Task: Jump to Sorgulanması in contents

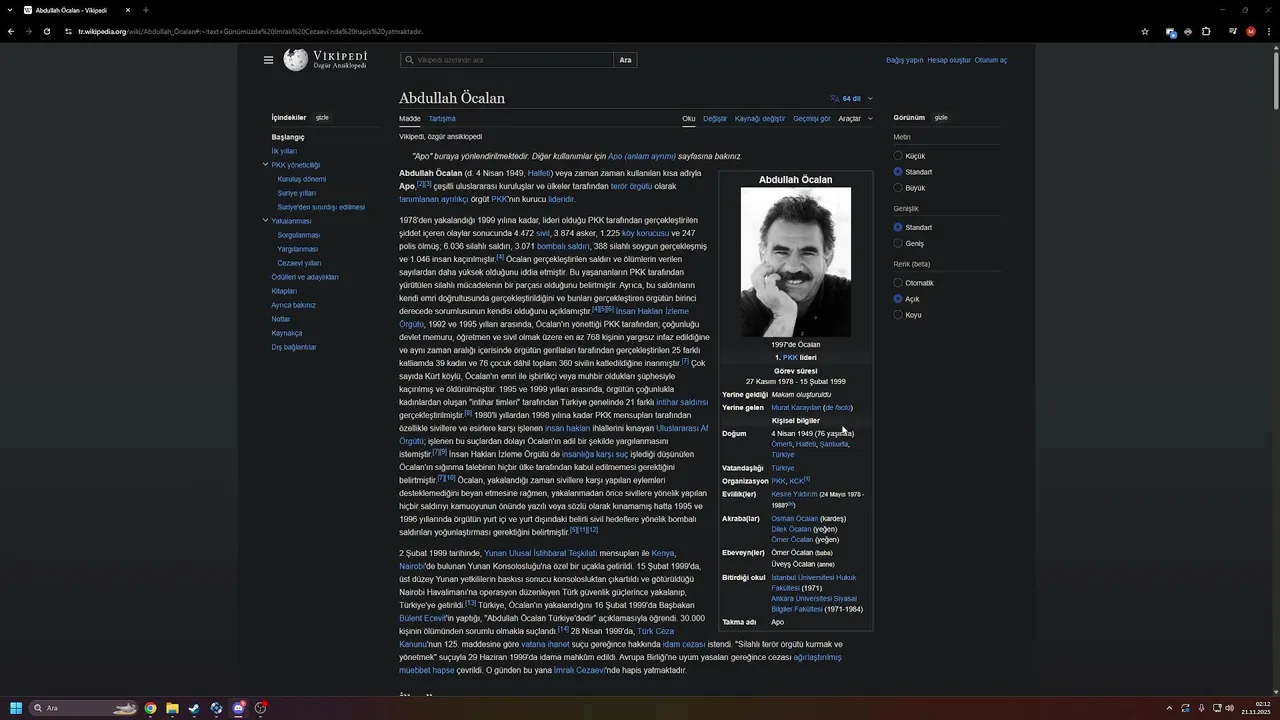Action: 299,235
